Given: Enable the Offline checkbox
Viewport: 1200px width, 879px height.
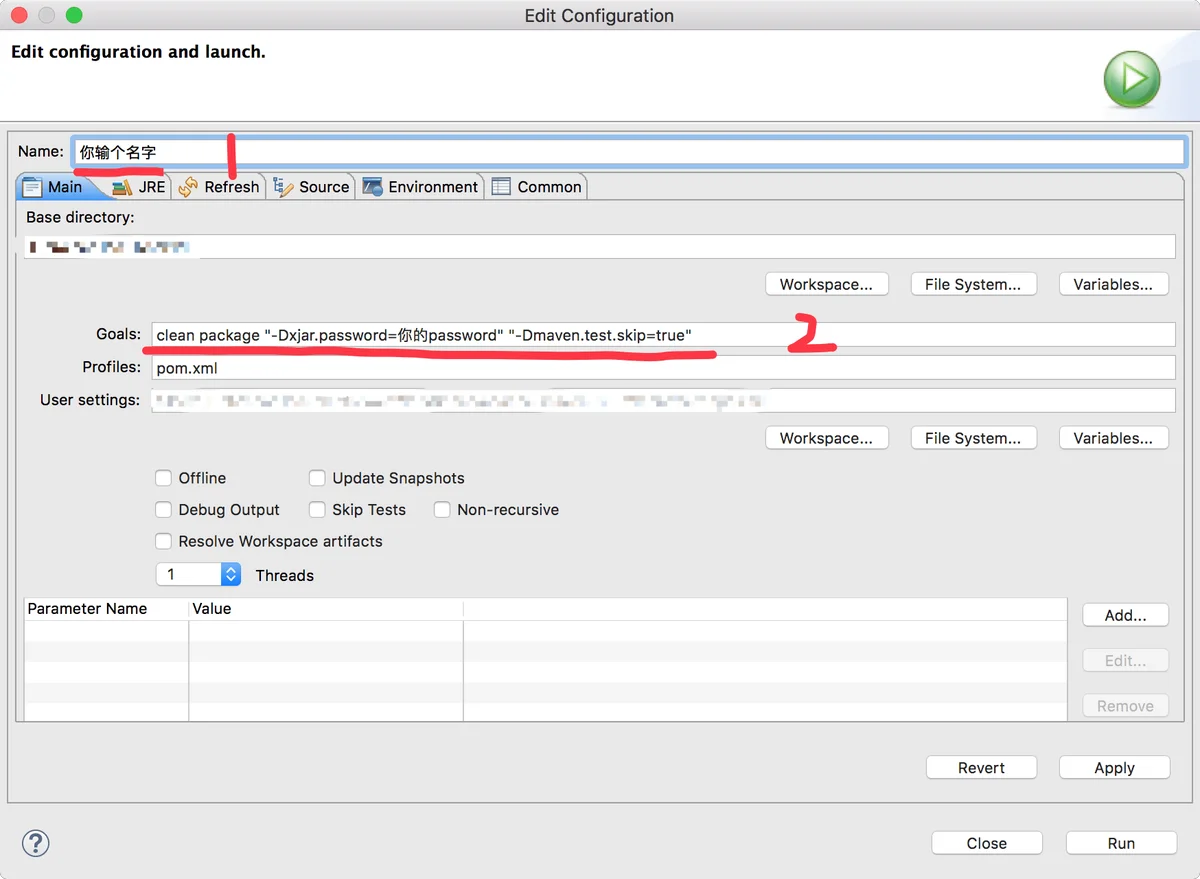Looking at the screenshot, I should pos(164,478).
